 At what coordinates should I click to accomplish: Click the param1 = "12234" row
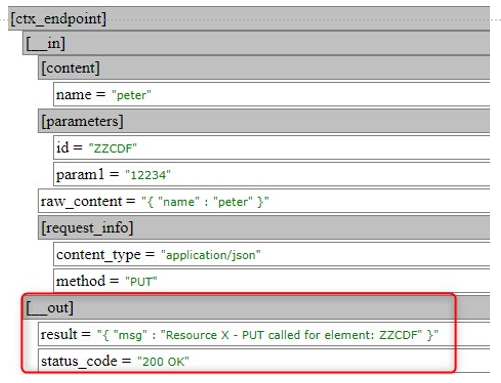click(x=271, y=174)
